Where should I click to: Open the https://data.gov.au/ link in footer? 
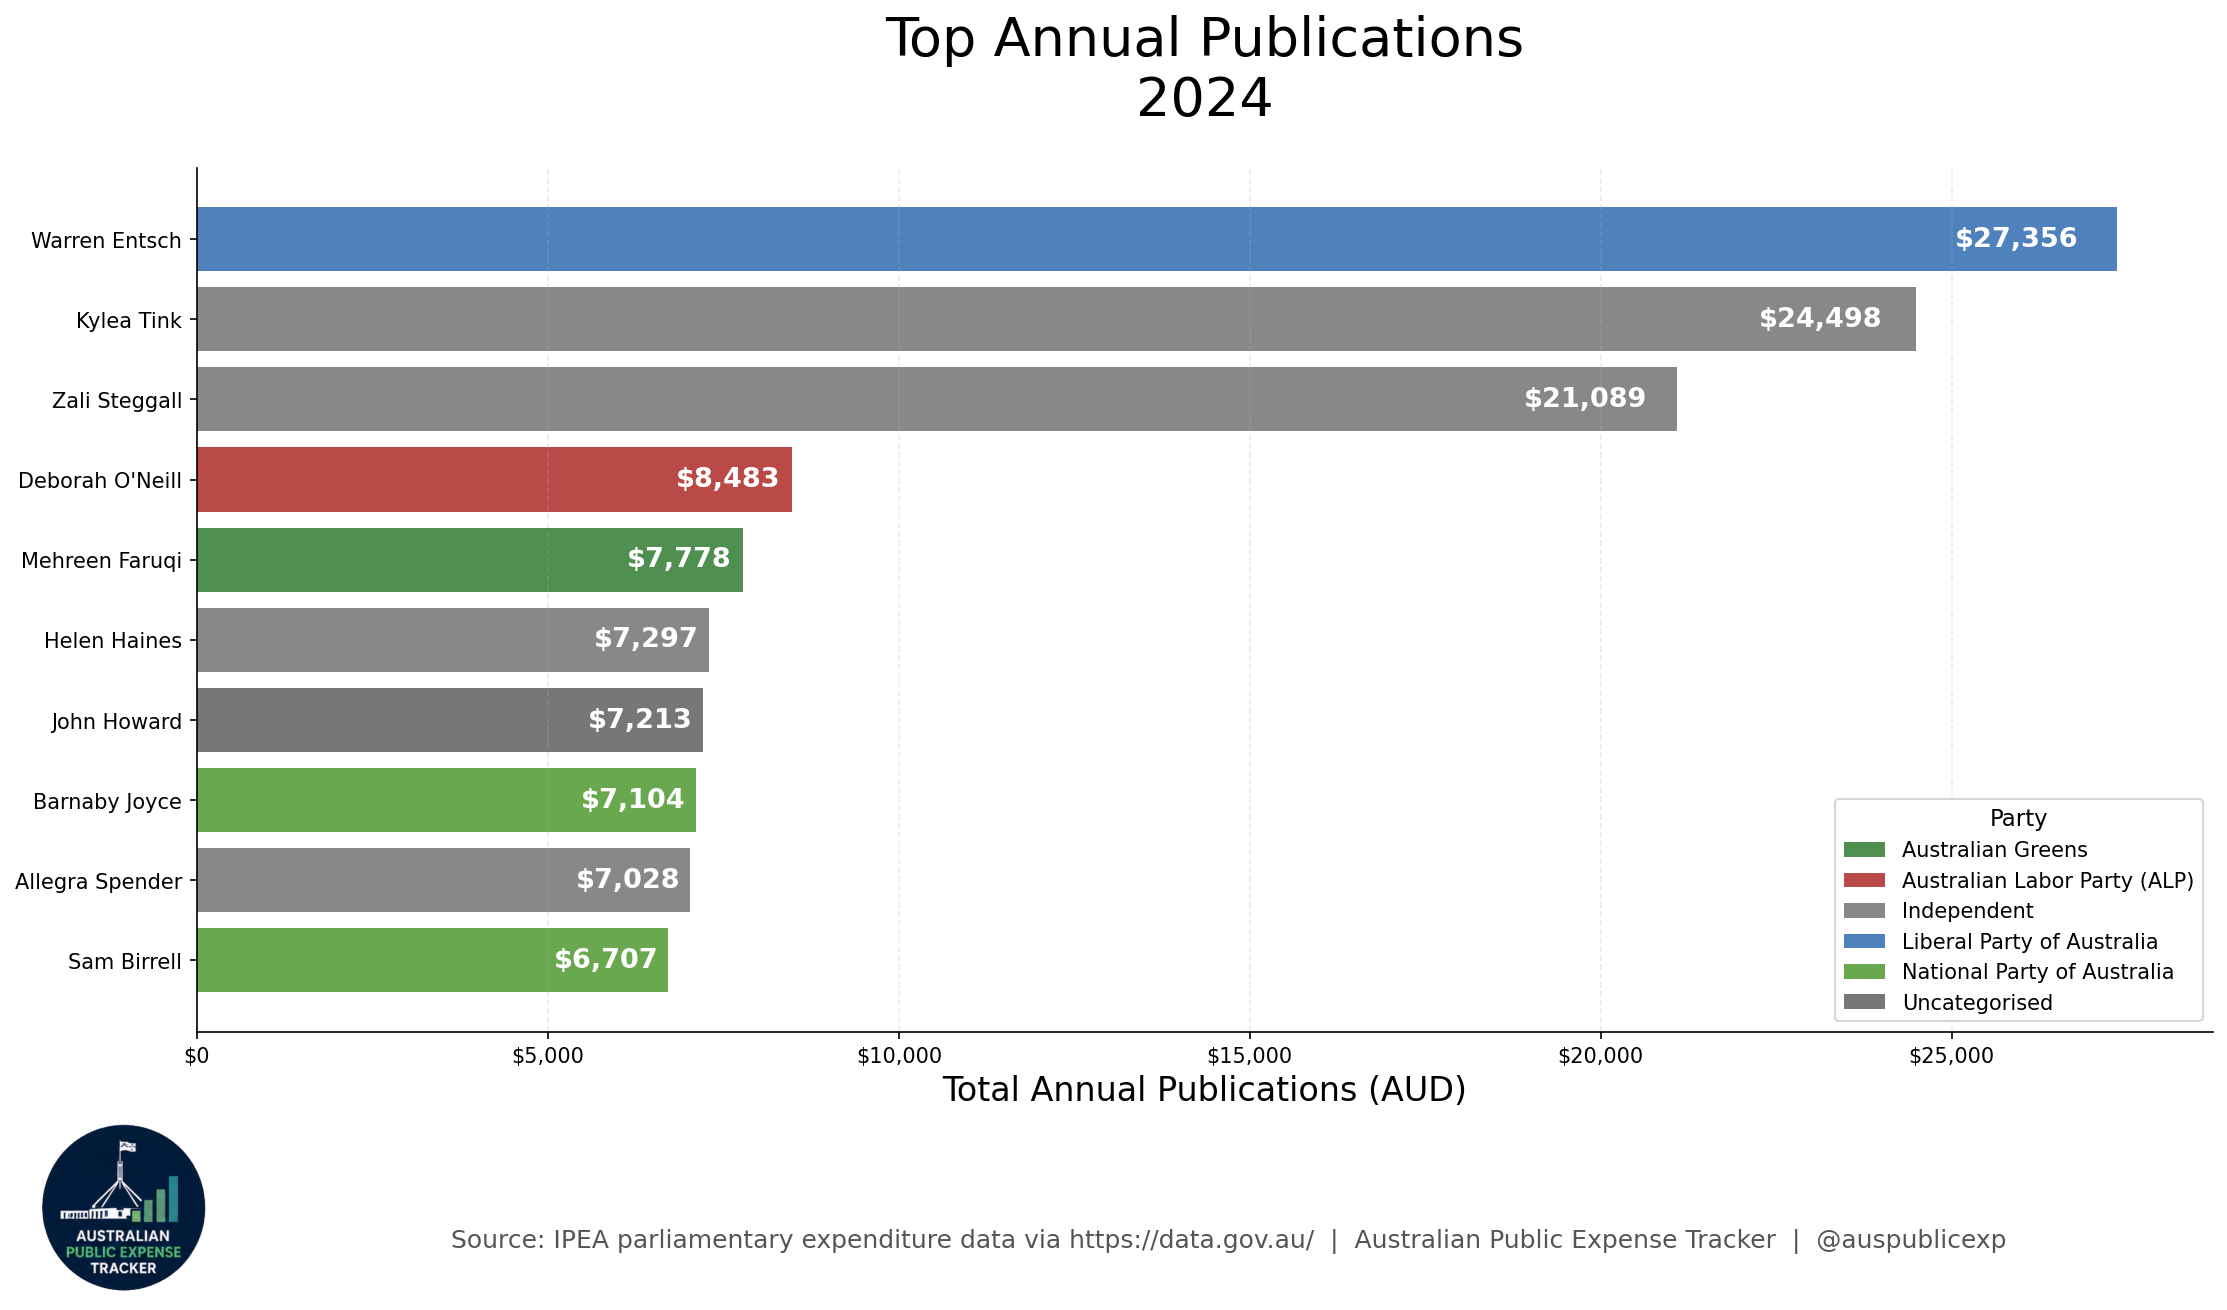(x=1192, y=1240)
